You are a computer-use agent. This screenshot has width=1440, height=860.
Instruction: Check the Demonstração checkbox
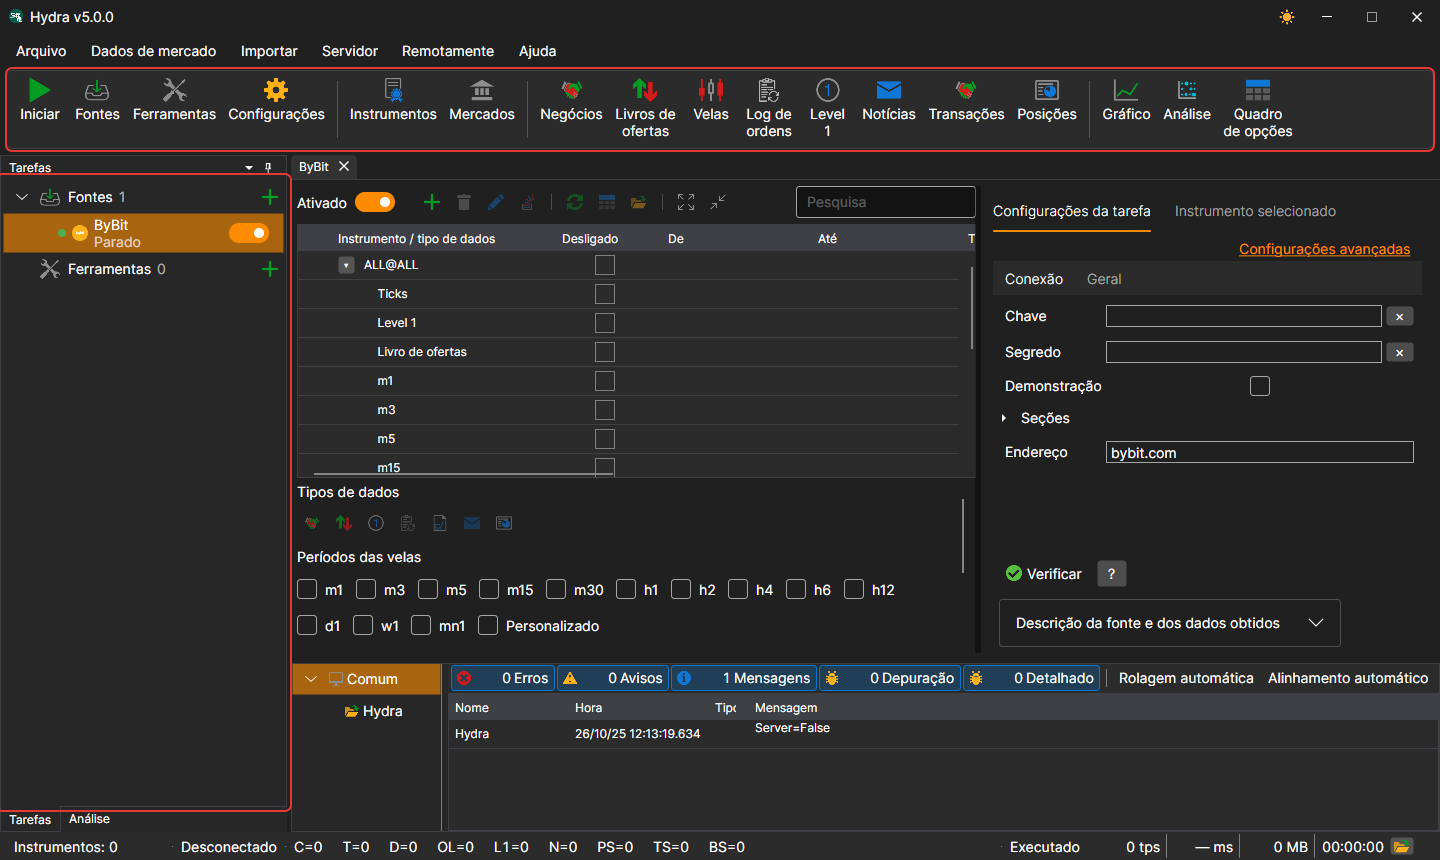coord(1260,386)
